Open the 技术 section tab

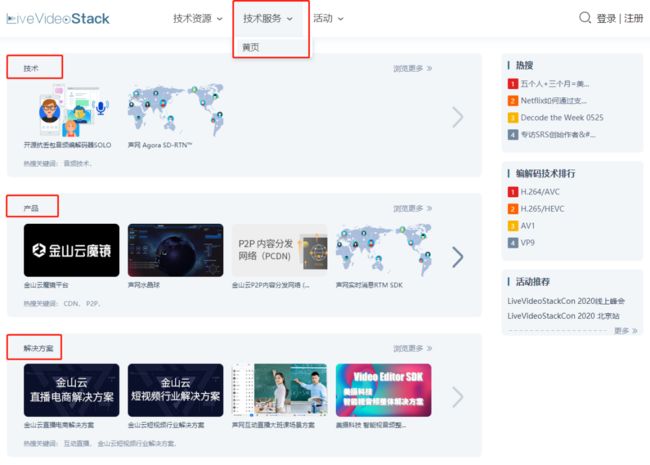click(x=31, y=68)
